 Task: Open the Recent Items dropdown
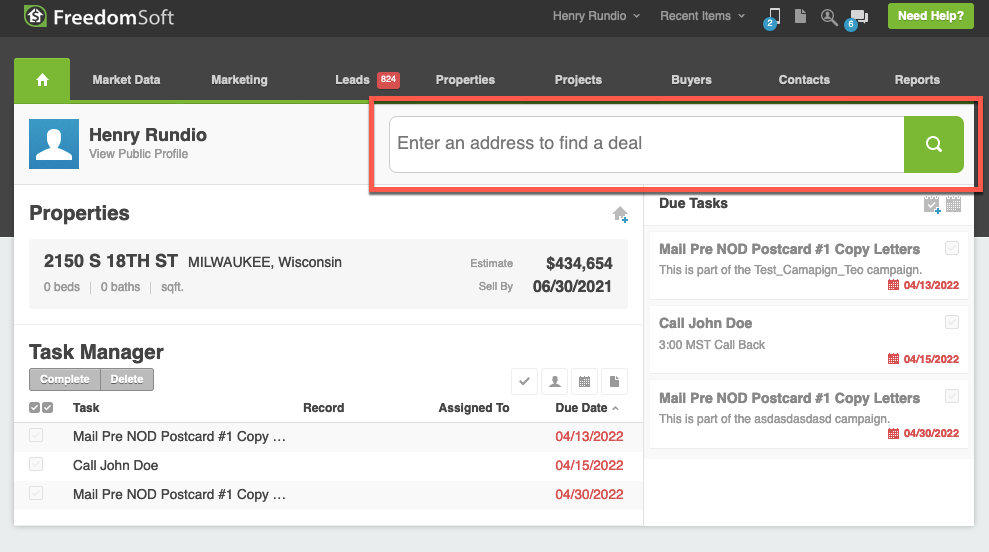(x=702, y=16)
